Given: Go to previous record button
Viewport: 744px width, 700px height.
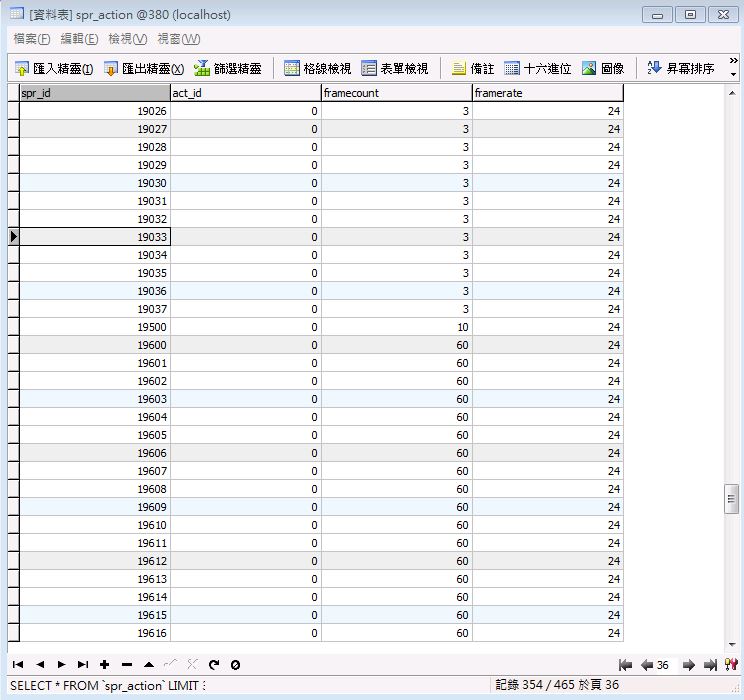Looking at the screenshot, I should (x=40, y=664).
